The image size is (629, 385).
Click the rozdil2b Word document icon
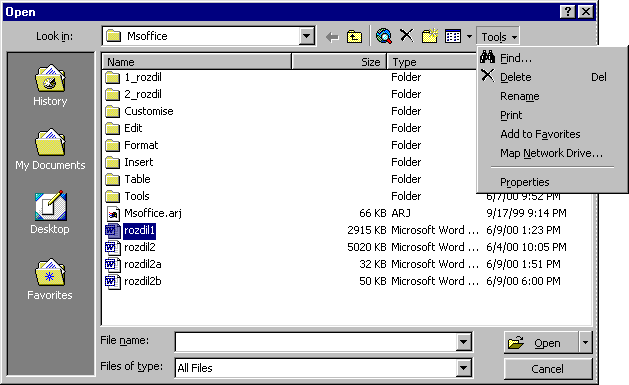click(113, 282)
